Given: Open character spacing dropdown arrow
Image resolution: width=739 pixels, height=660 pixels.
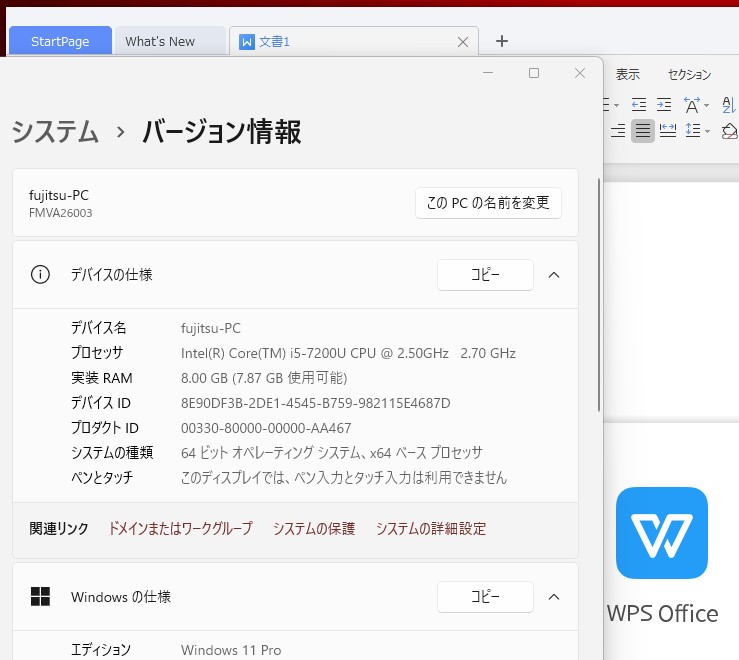Looking at the screenshot, I should click(x=706, y=105).
